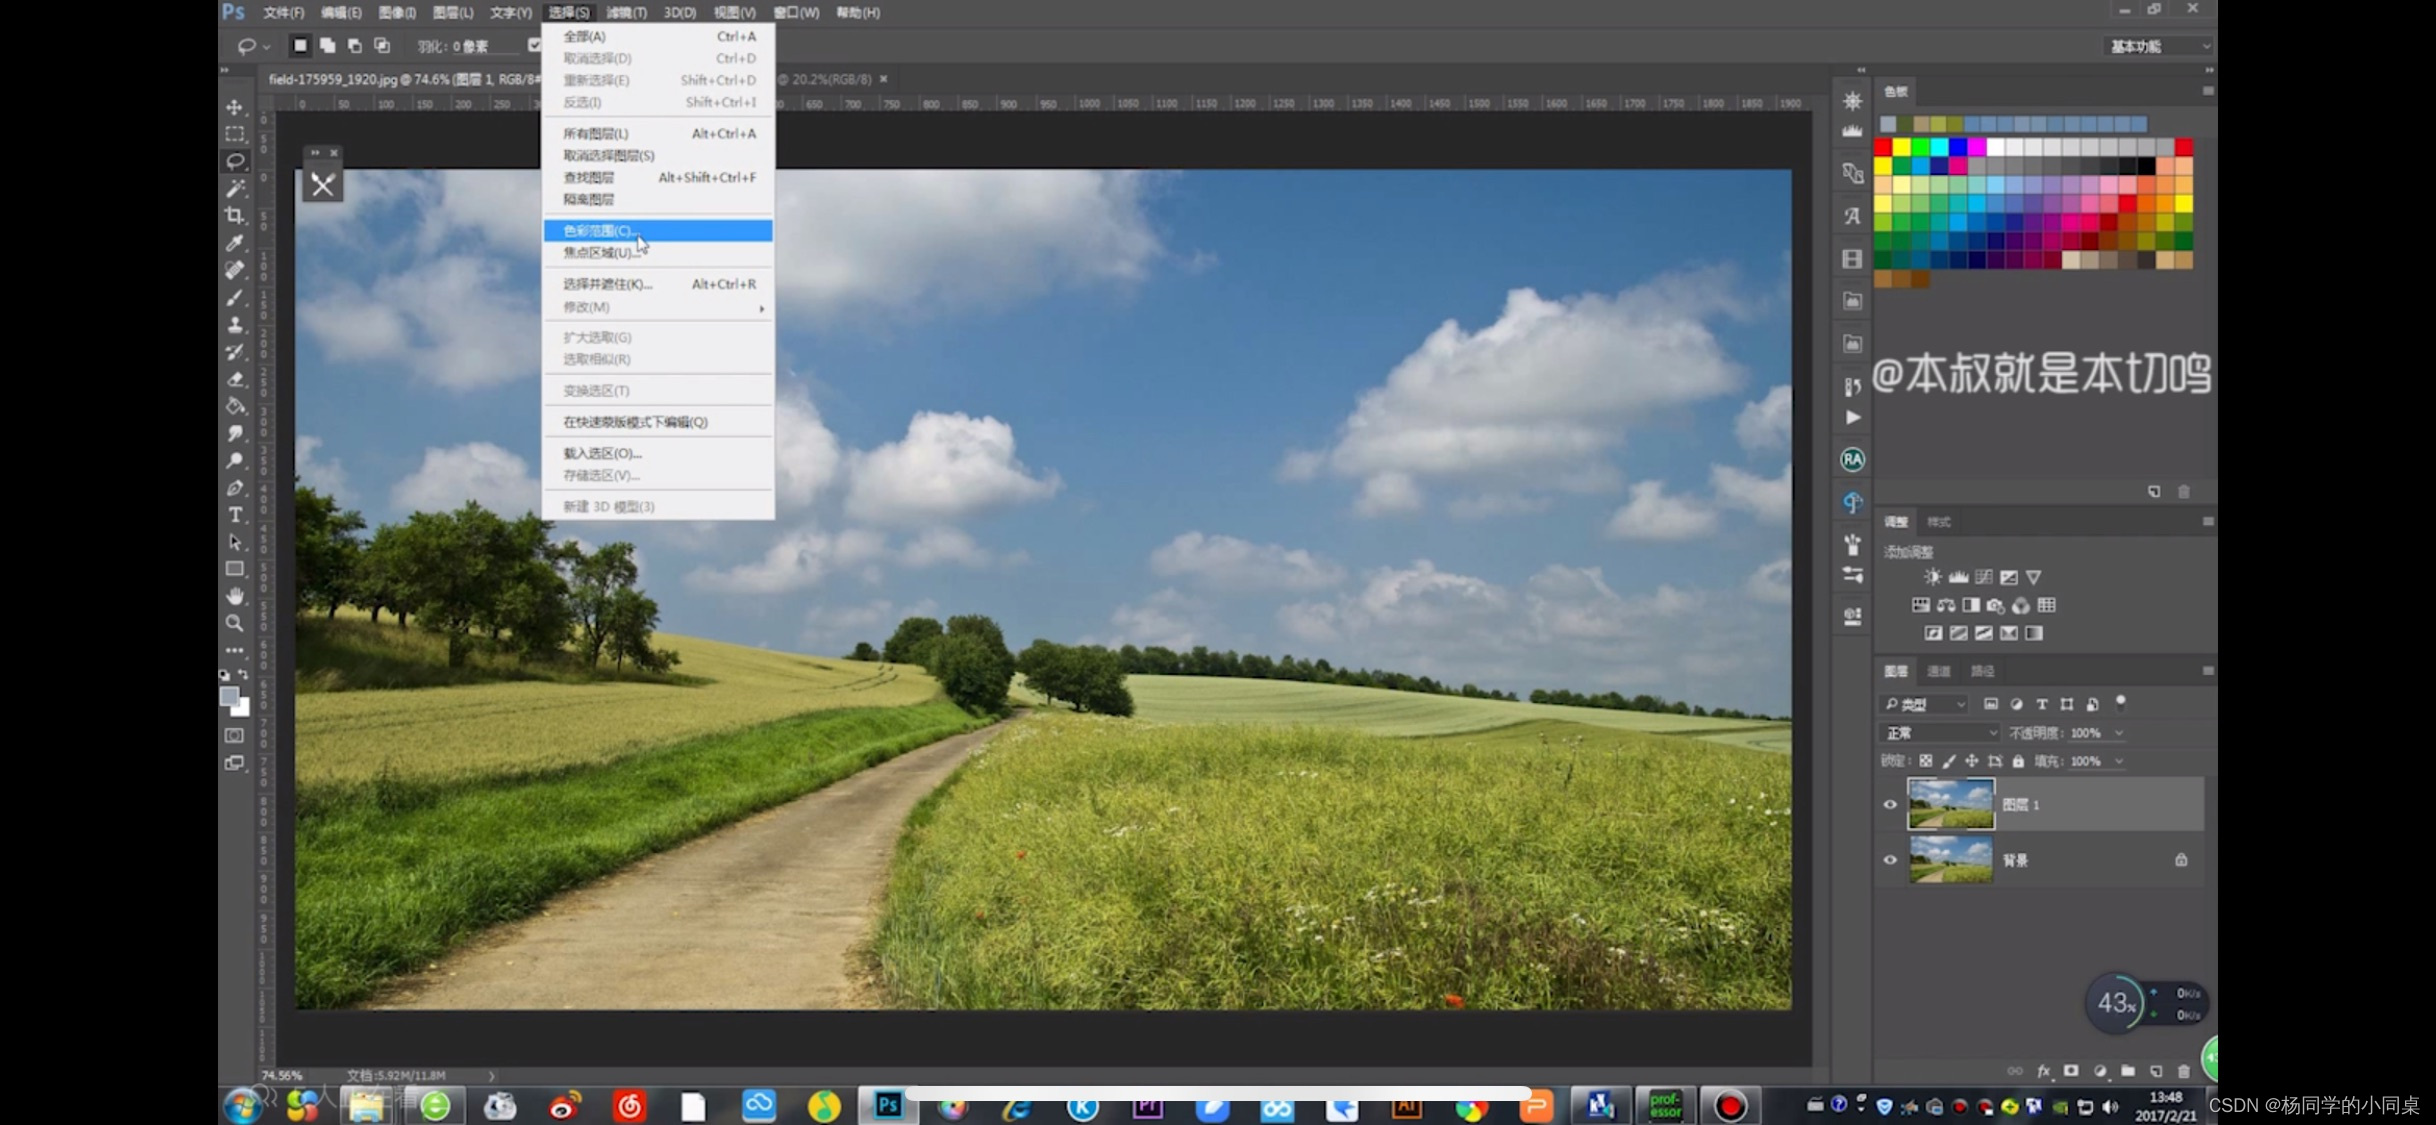Select the Healing Brush tool

235,270
